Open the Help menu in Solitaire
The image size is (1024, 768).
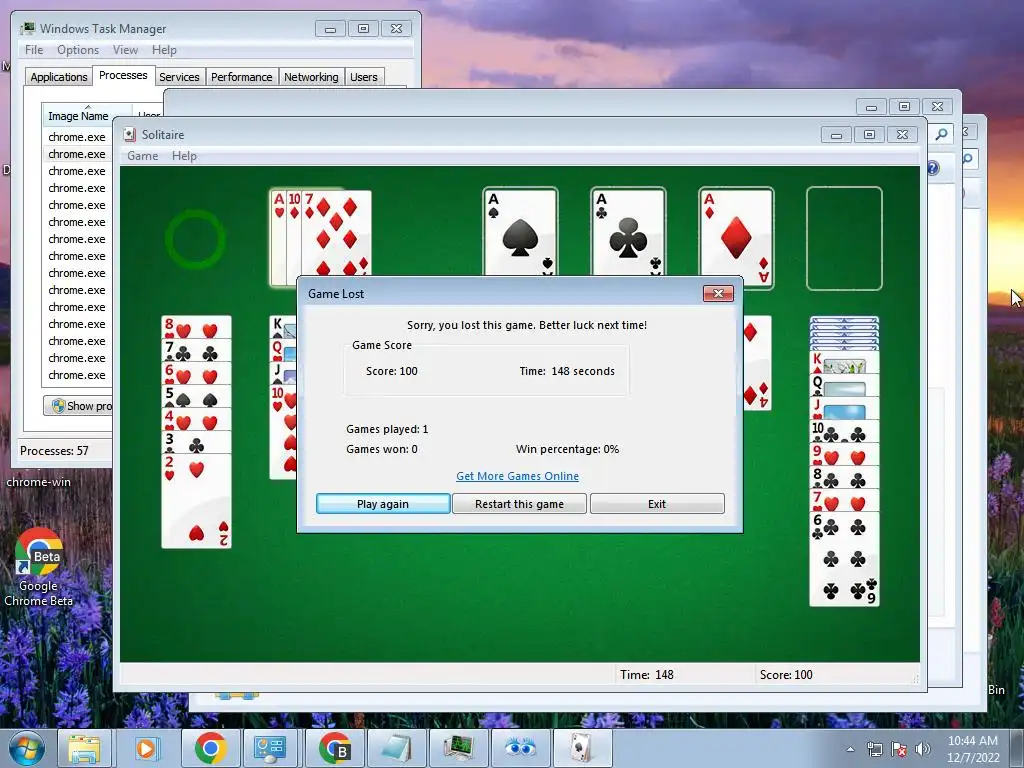[x=184, y=155]
